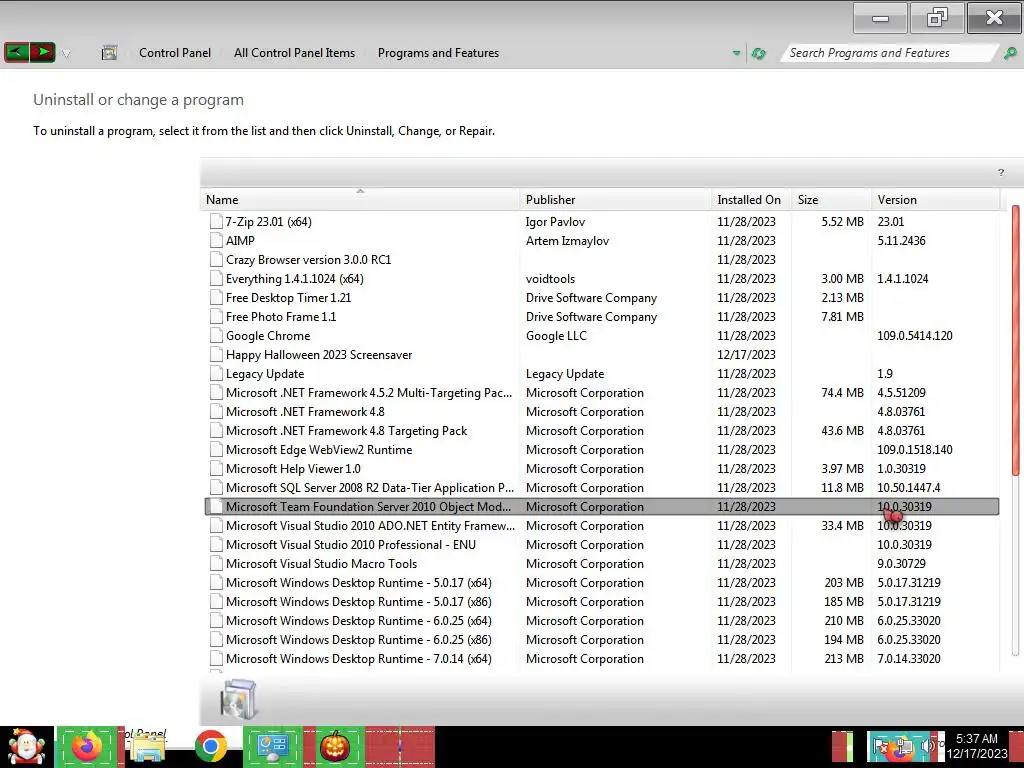Click the search magnifier icon
The width and height of the screenshot is (1024, 768).
click(1010, 53)
